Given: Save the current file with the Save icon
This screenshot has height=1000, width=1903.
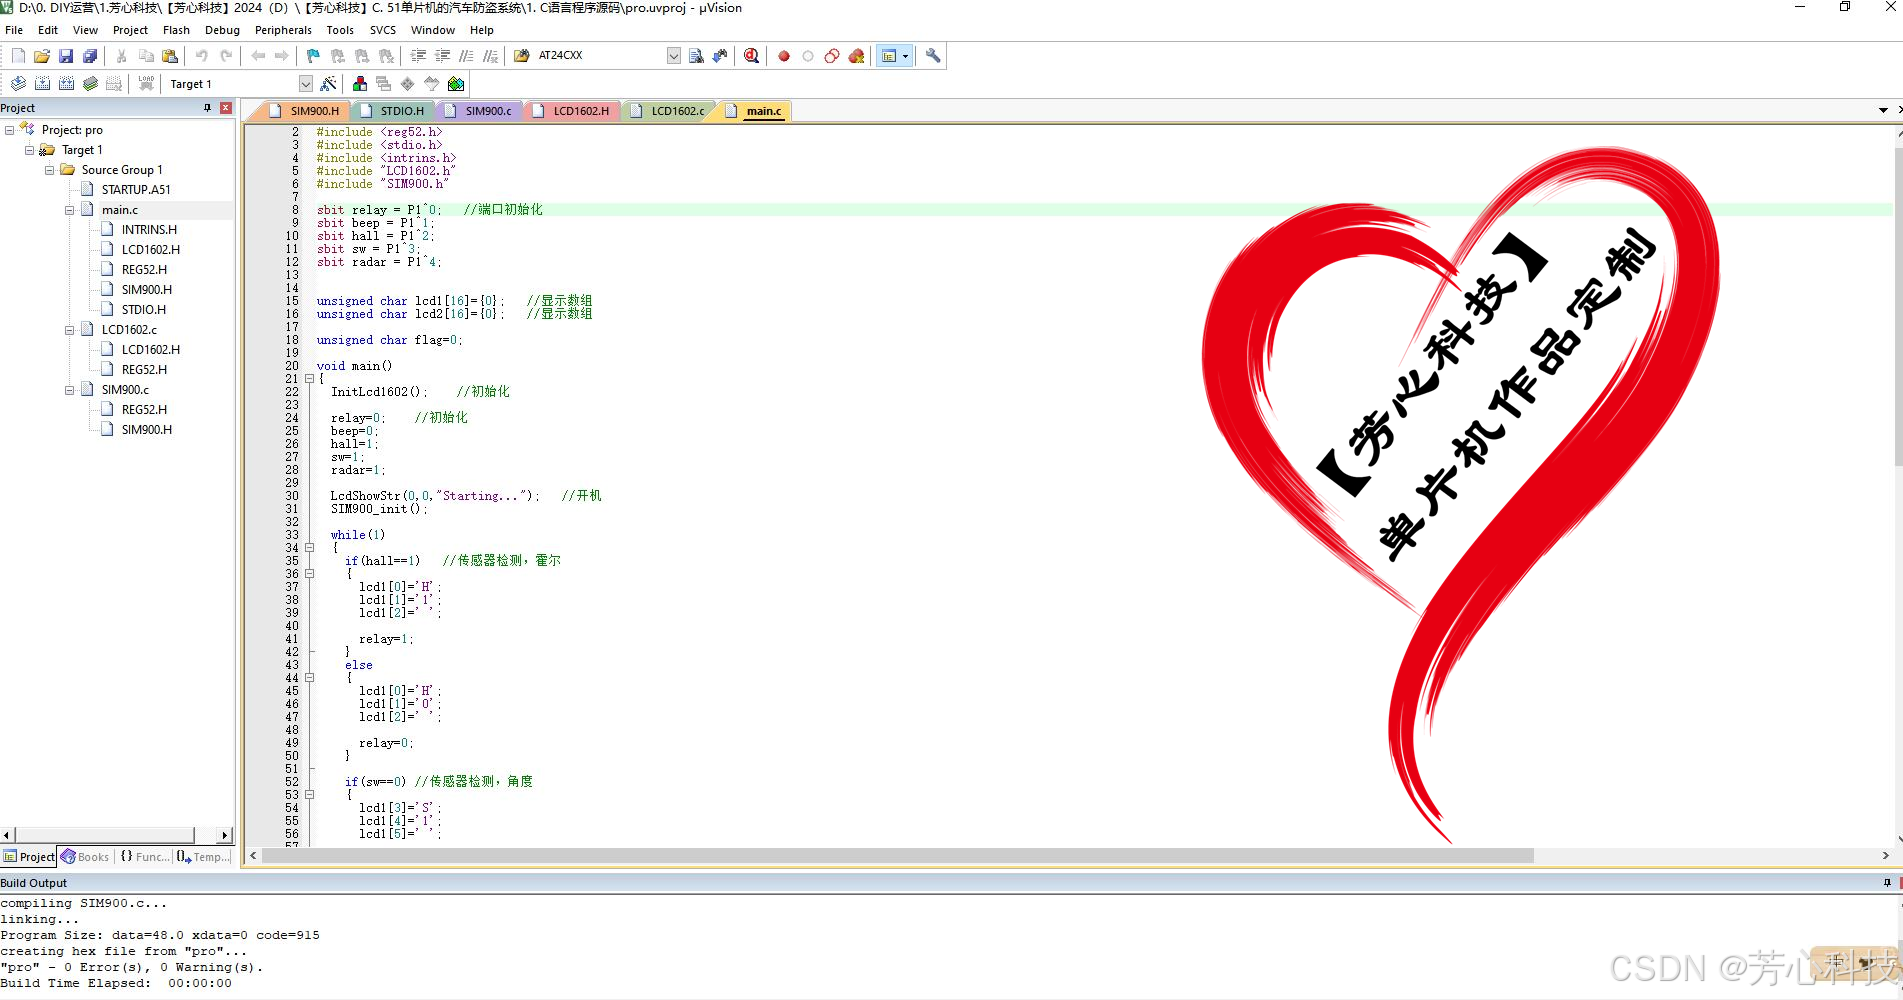Looking at the screenshot, I should [66, 56].
